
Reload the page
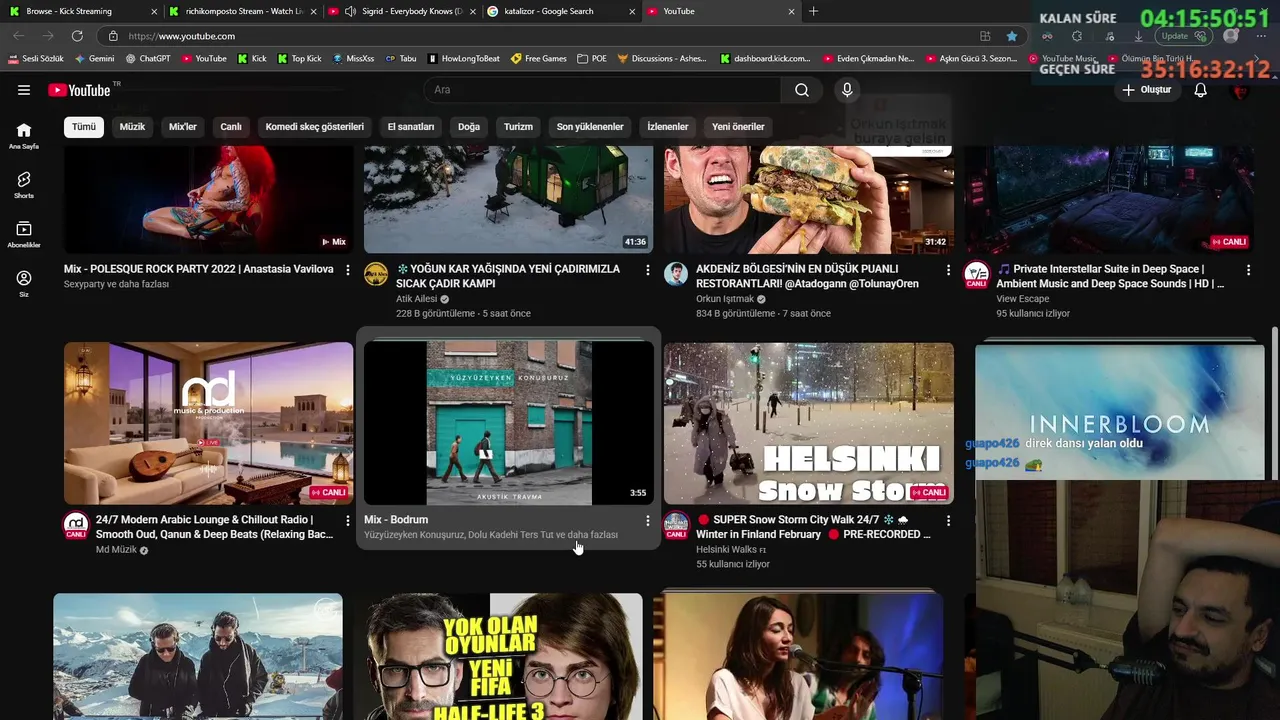click(77, 36)
